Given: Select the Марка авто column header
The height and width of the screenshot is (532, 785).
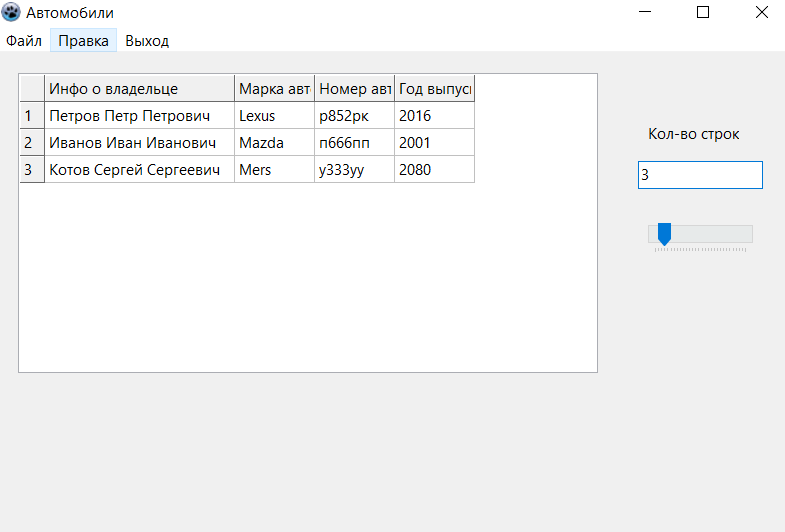Looking at the screenshot, I should 275,89.
